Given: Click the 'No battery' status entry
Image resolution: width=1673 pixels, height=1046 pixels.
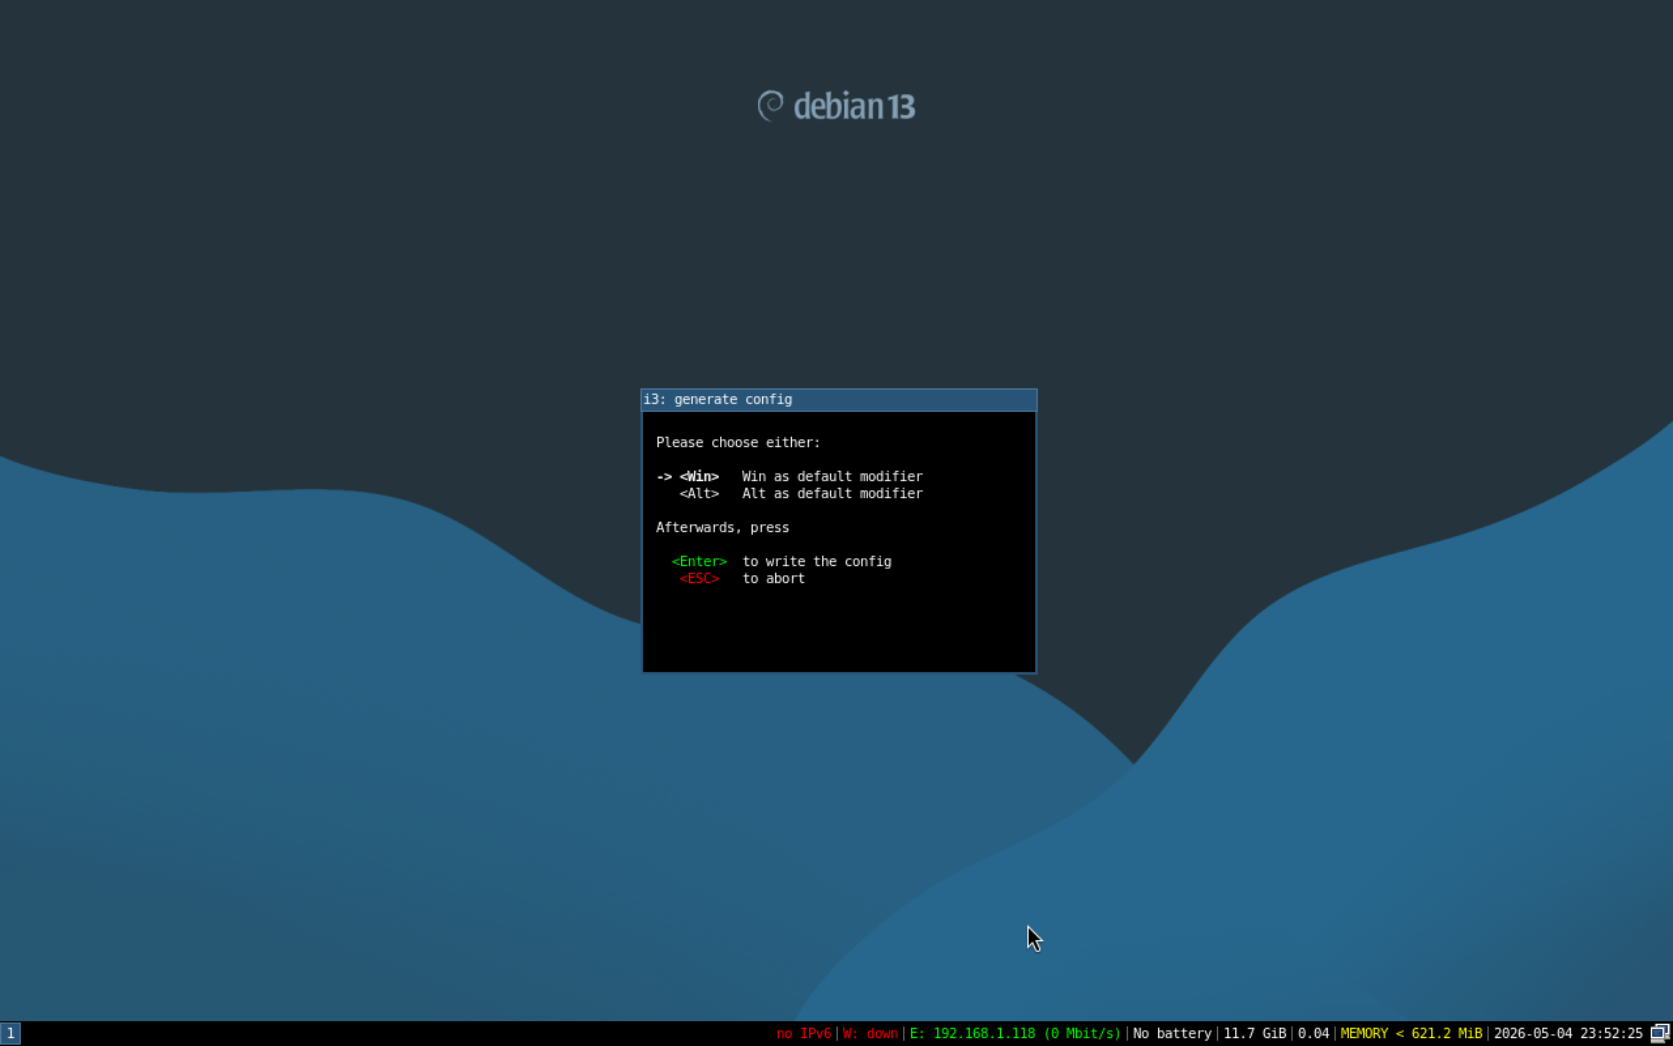Looking at the screenshot, I should (1172, 1034).
